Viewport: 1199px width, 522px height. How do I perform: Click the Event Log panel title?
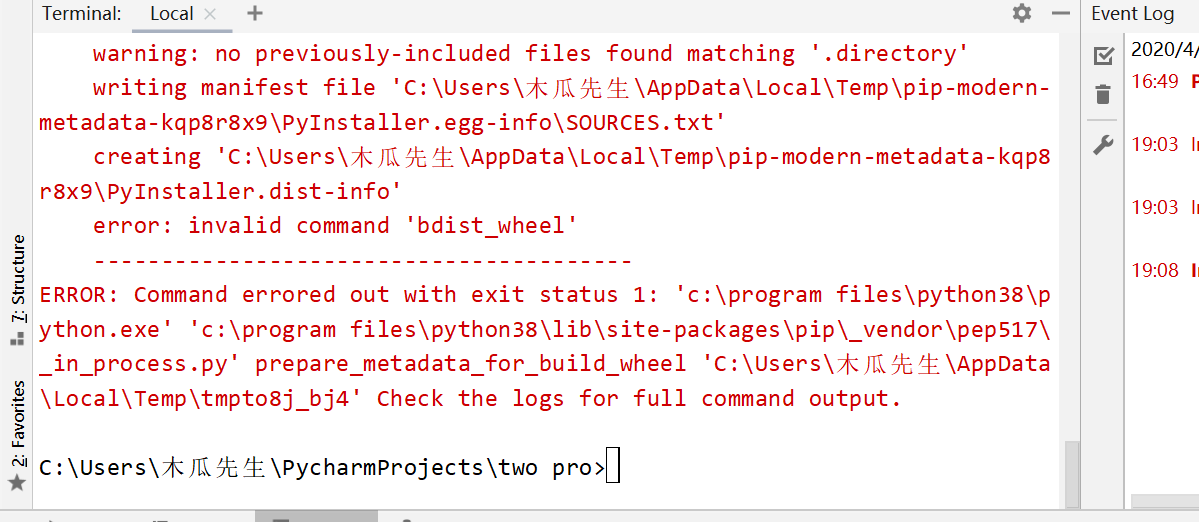coord(1132,14)
